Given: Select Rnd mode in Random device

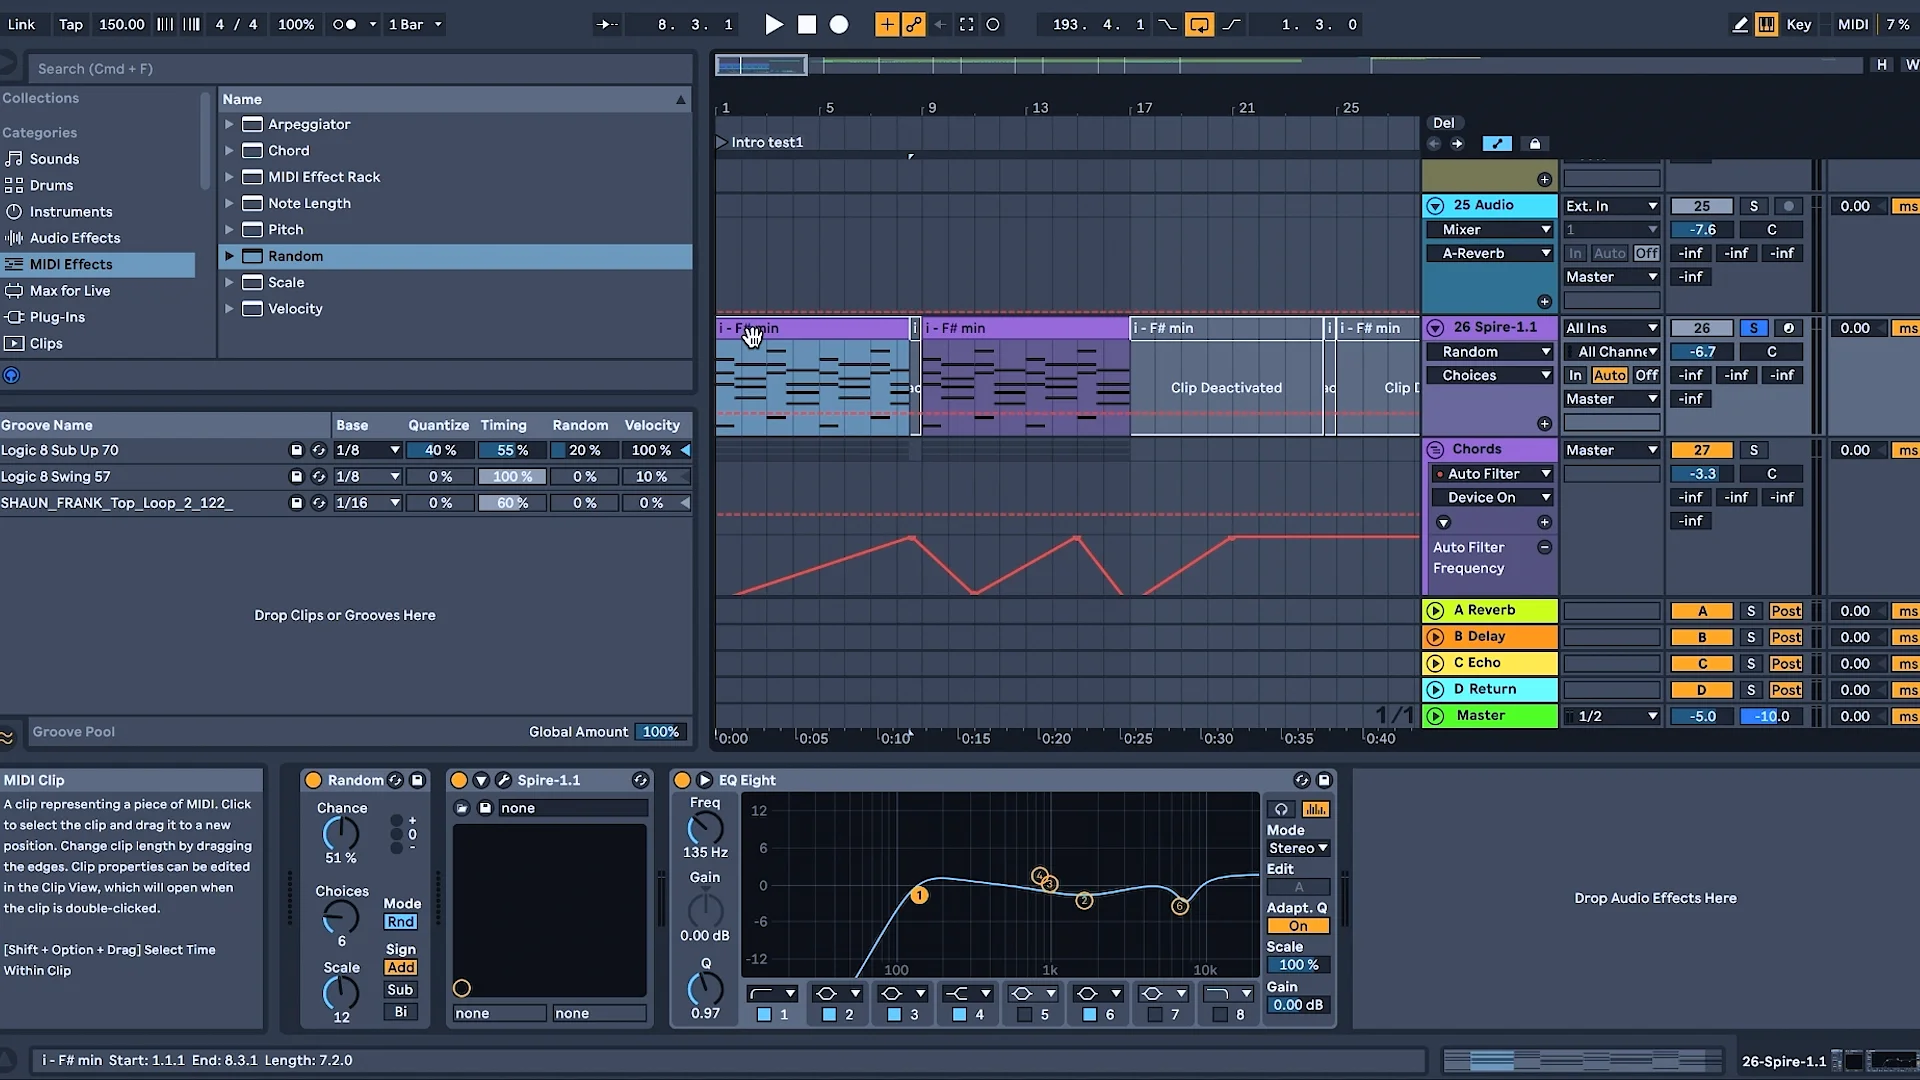Looking at the screenshot, I should [x=401, y=922].
